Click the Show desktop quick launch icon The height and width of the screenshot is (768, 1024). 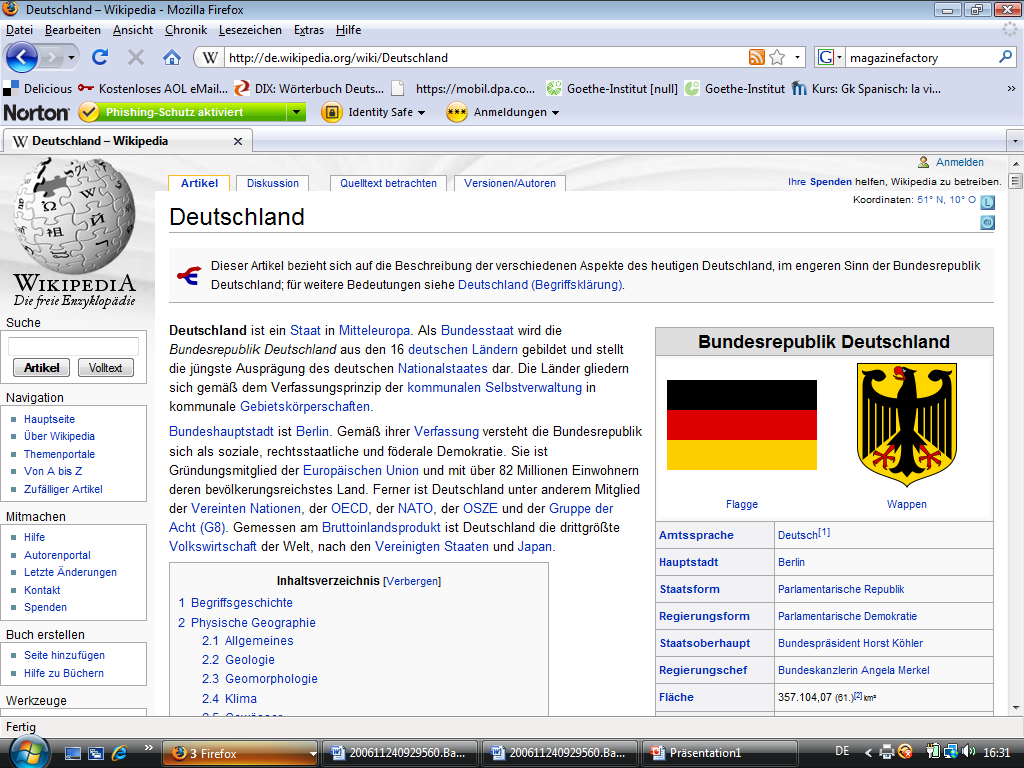pos(72,754)
